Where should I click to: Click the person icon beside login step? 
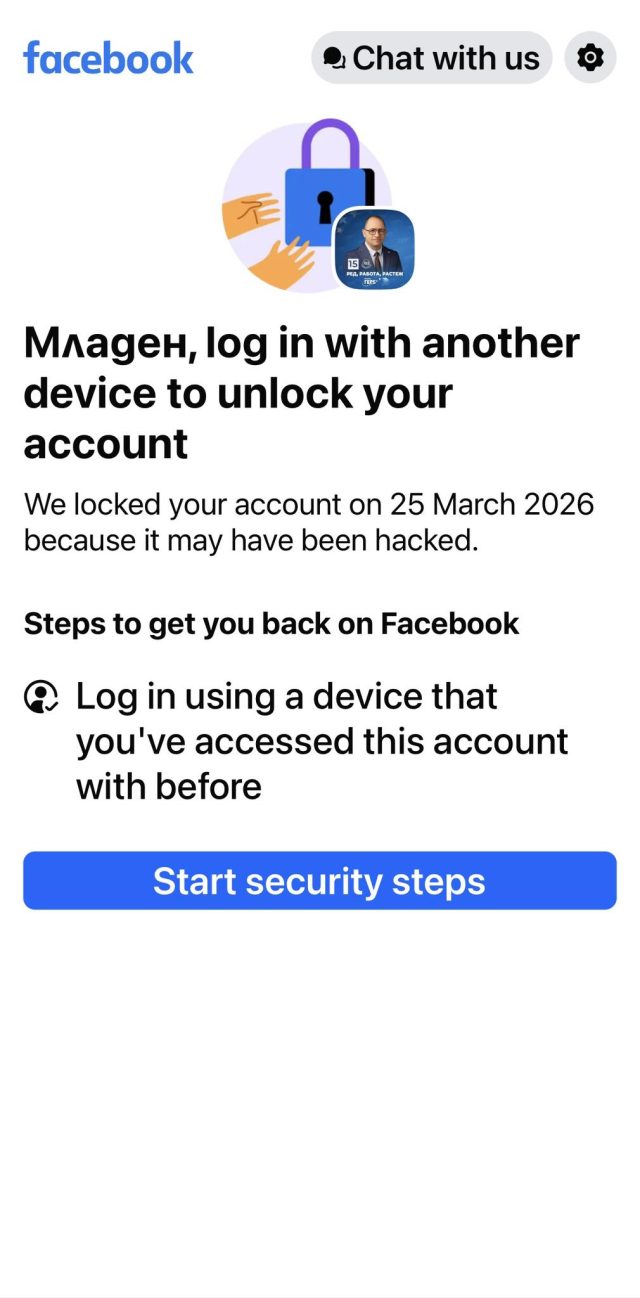coord(41,697)
